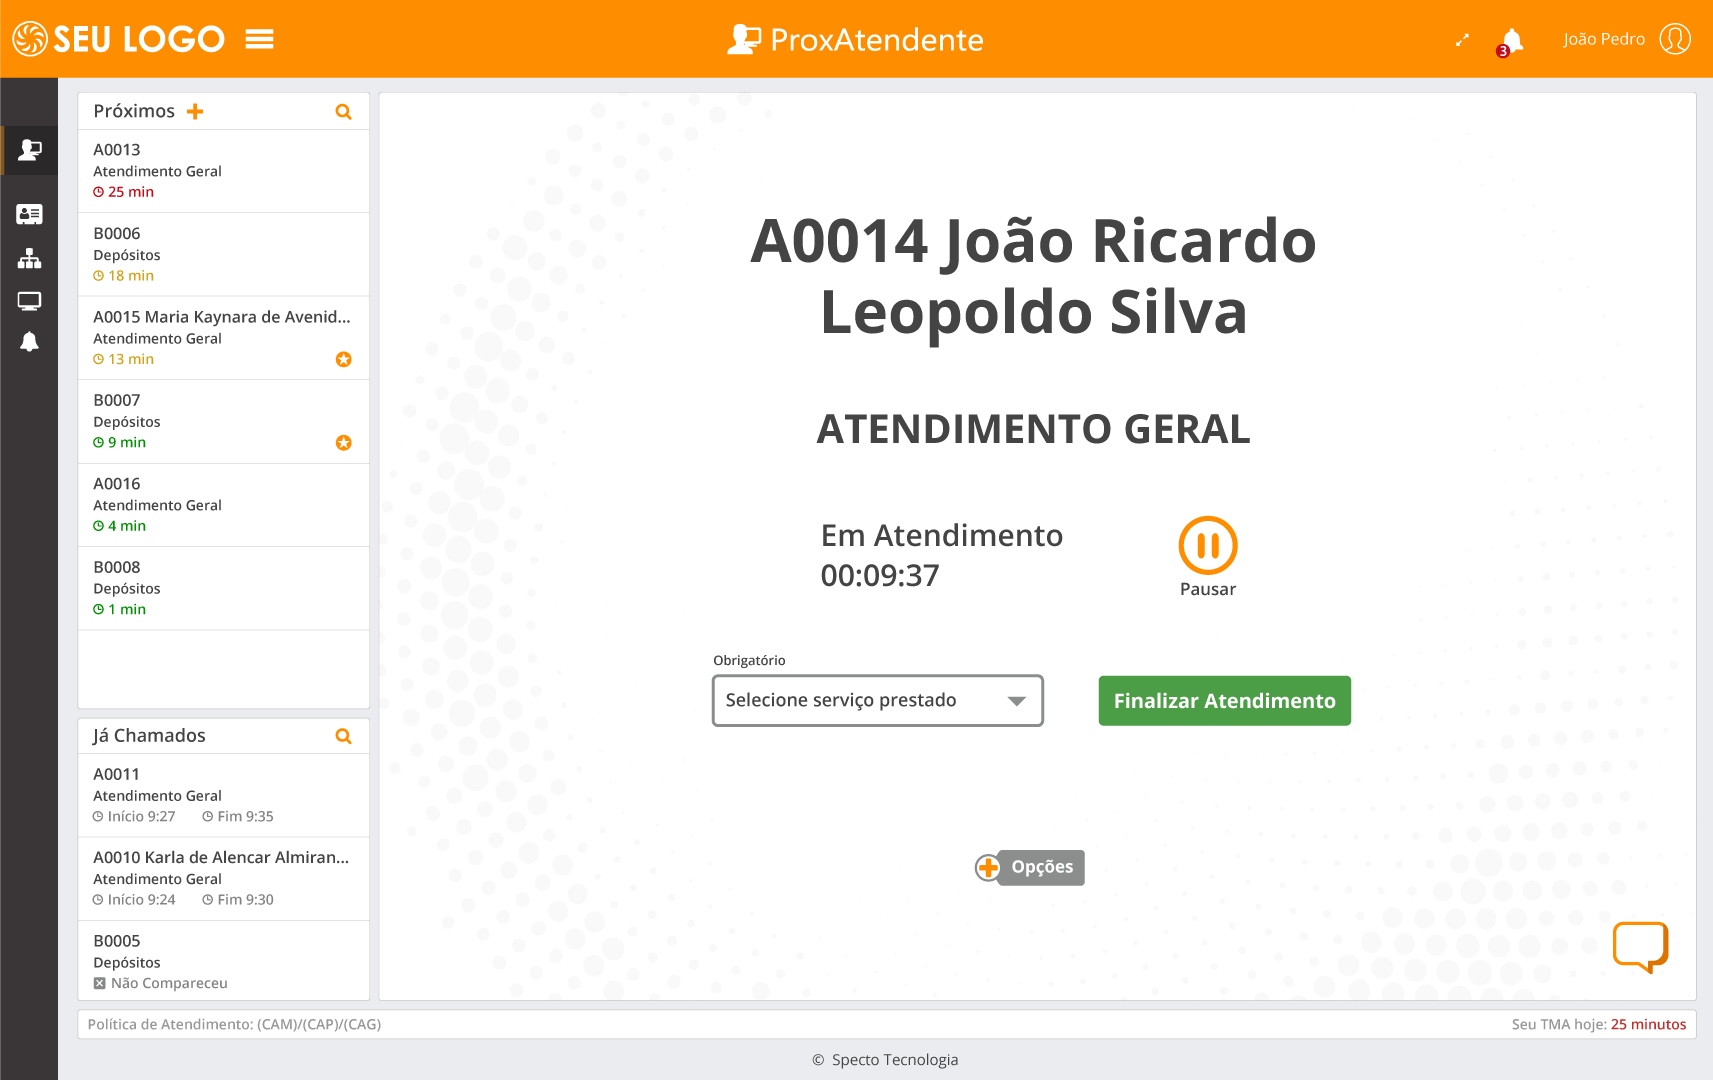Screen dimensions: 1713x1080
Task: Click the ProxAtendente header icon
Action: 743,39
